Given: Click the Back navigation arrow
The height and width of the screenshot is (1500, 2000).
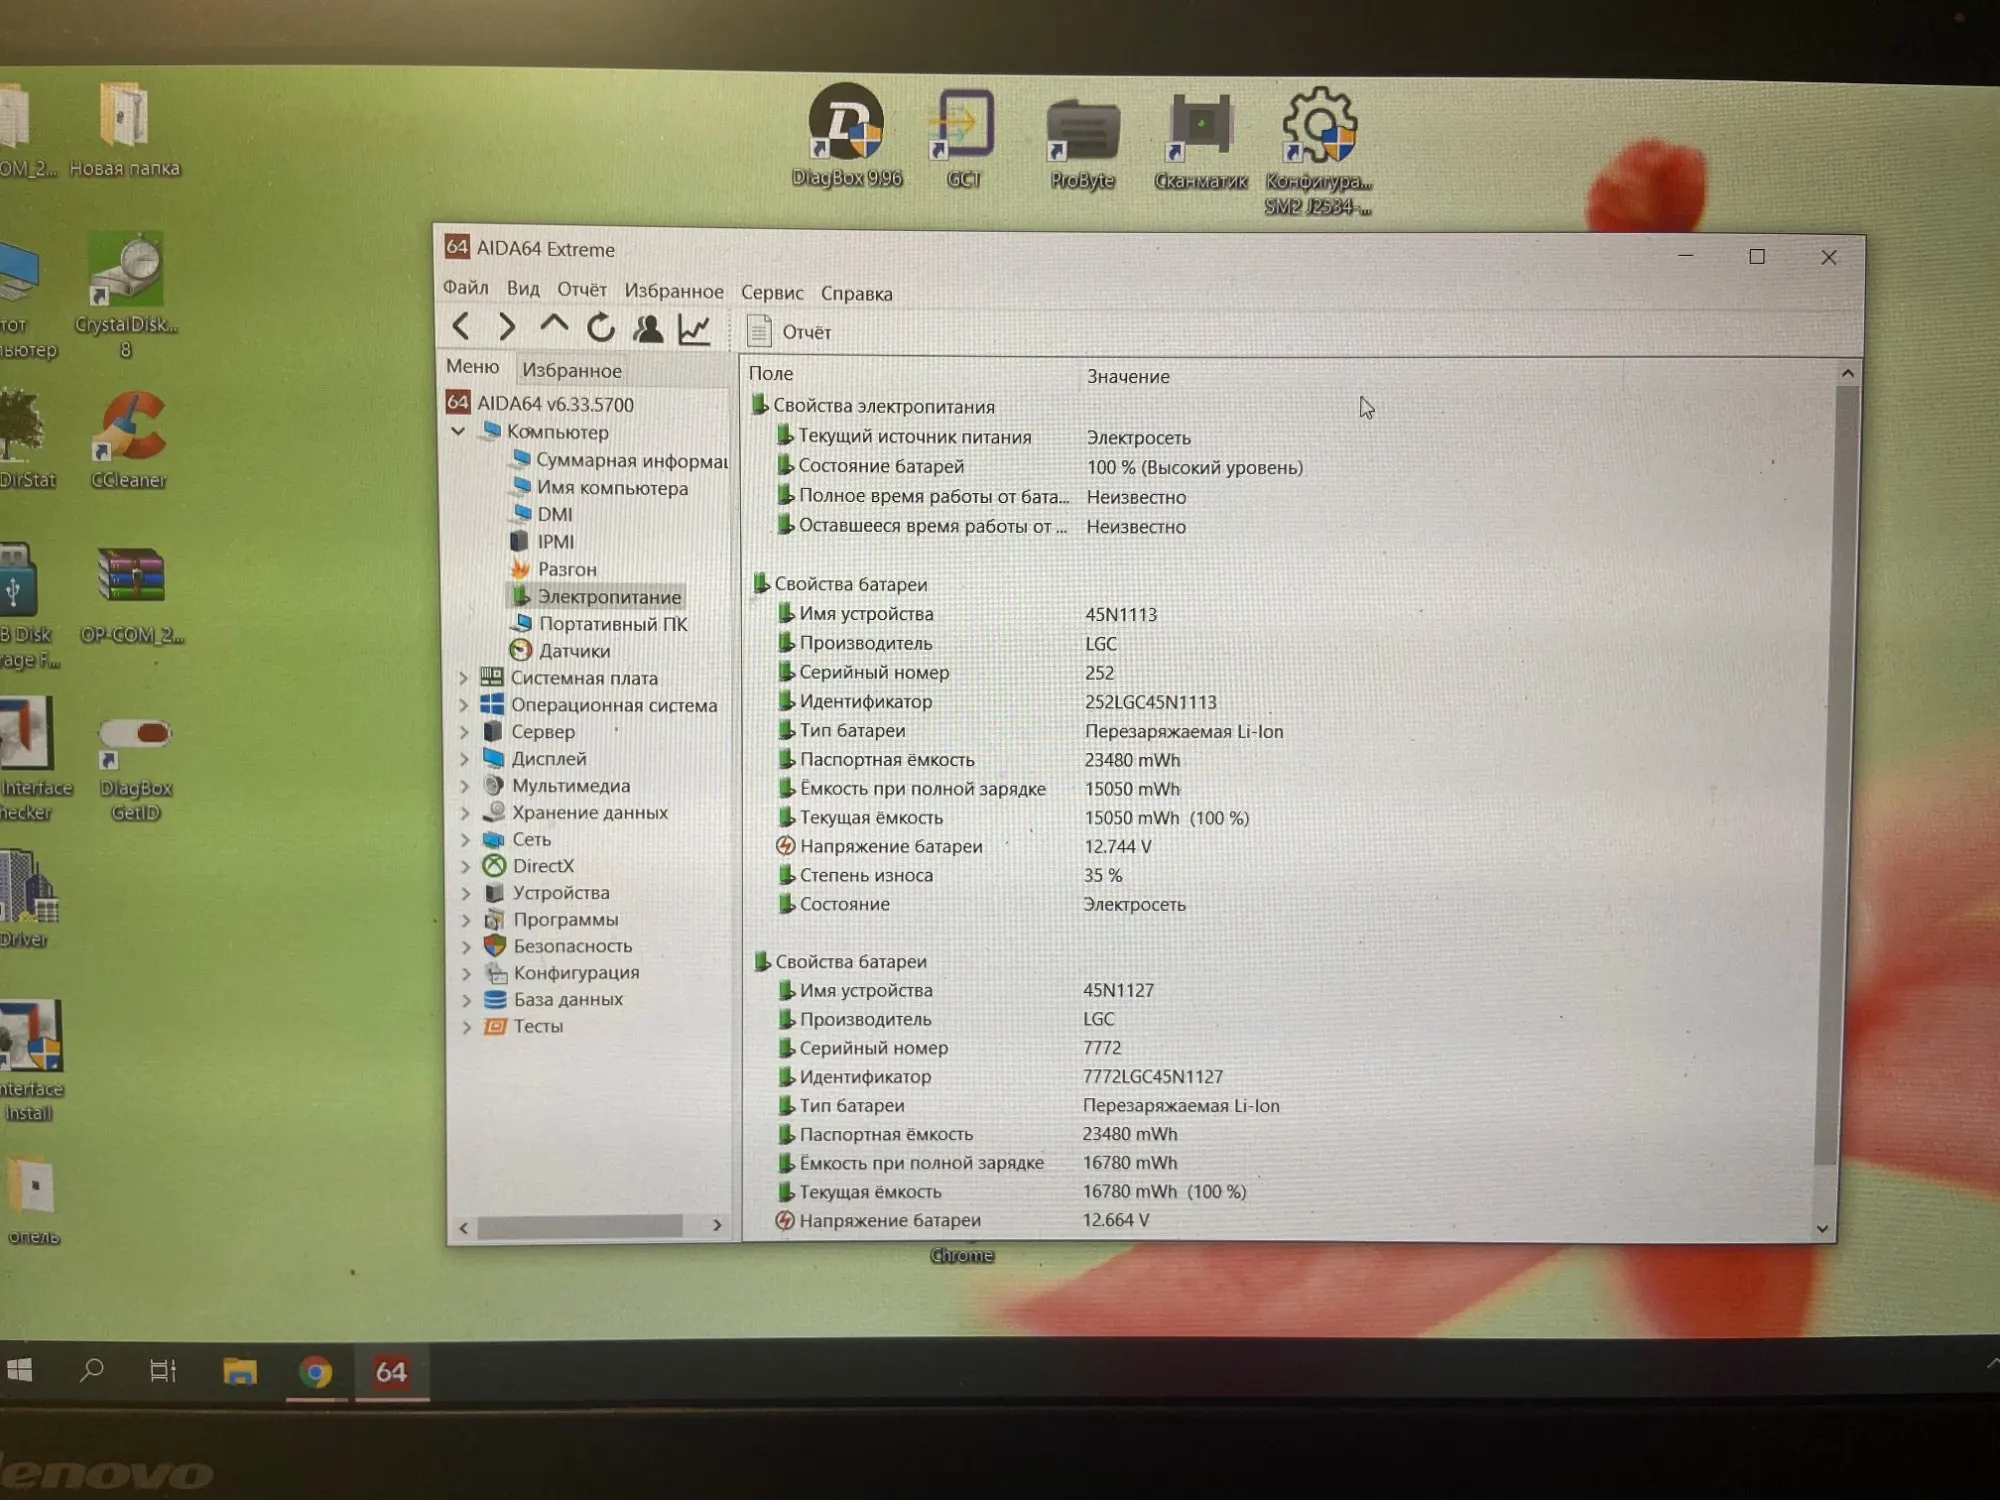Looking at the screenshot, I should 461,326.
